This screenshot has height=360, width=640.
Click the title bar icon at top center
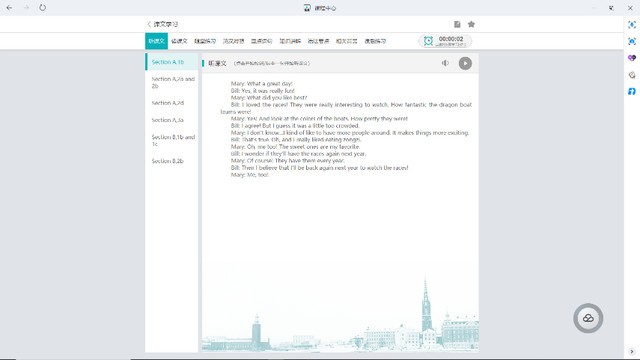coord(307,8)
